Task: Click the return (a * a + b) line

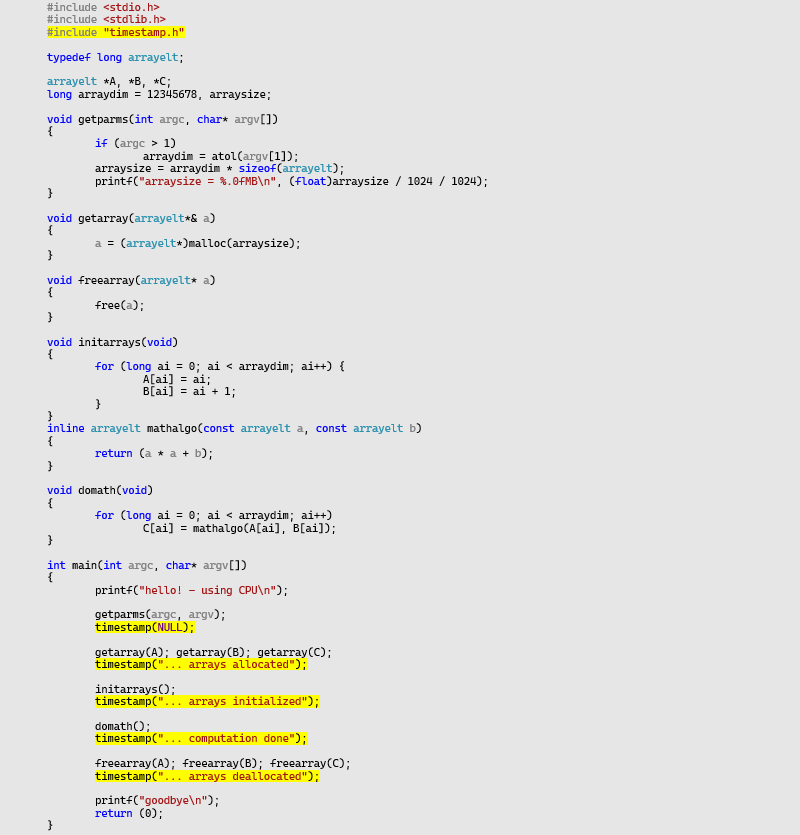Action: click(x=154, y=453)
